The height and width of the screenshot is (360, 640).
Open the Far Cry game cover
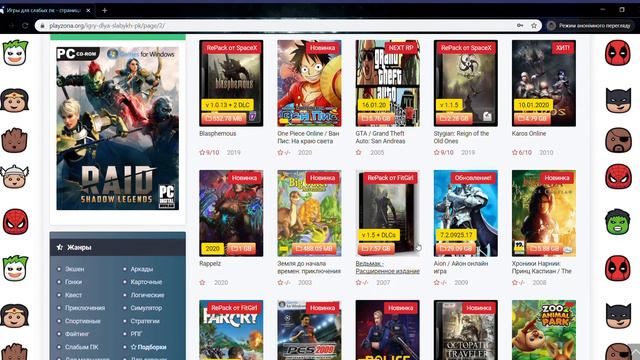pos(231,330)
